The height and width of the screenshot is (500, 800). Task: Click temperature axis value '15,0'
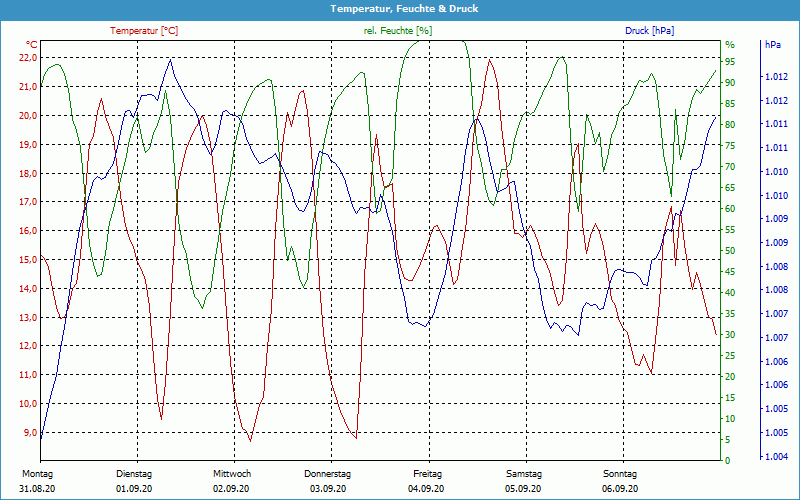tap(28, 259)
